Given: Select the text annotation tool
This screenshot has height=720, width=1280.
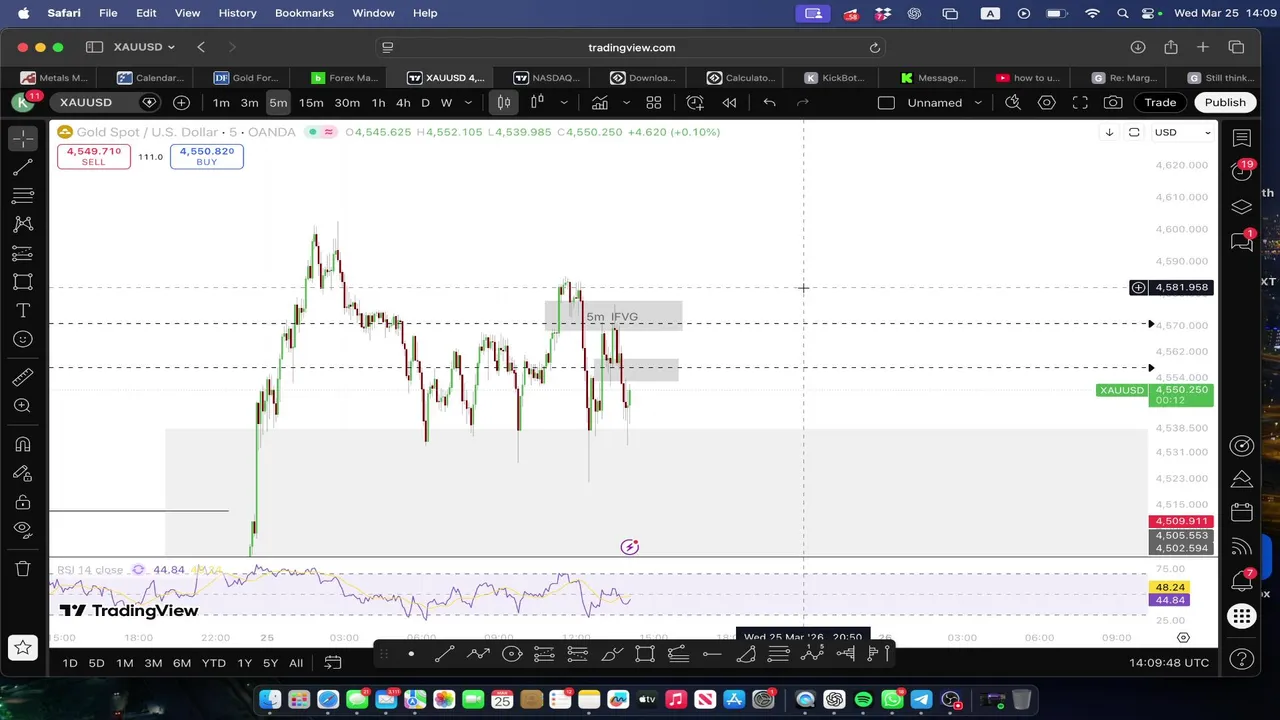Looking at the screenshot, I should coord(23,311).
